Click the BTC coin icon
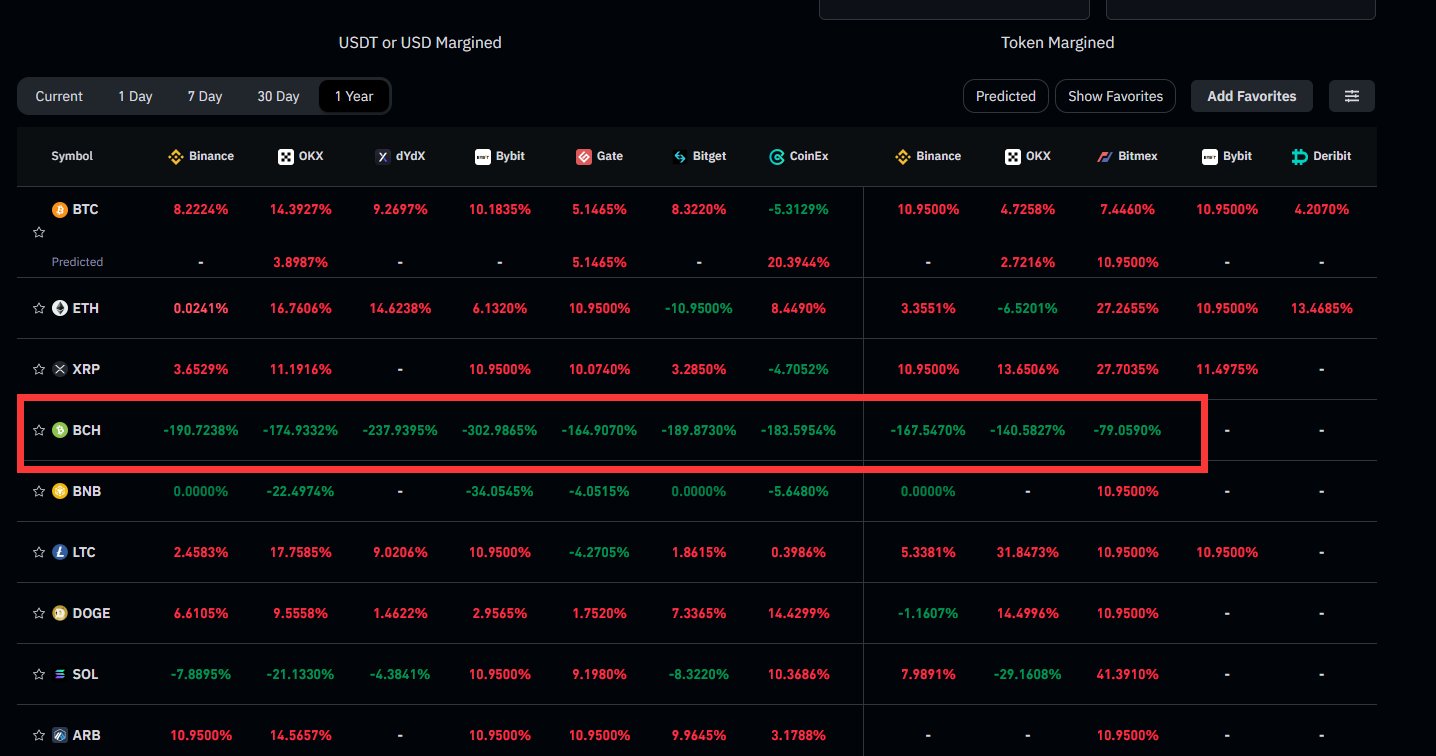This screenshot has height=756, width=1436. pyautogui.click(x=60, y=210)
